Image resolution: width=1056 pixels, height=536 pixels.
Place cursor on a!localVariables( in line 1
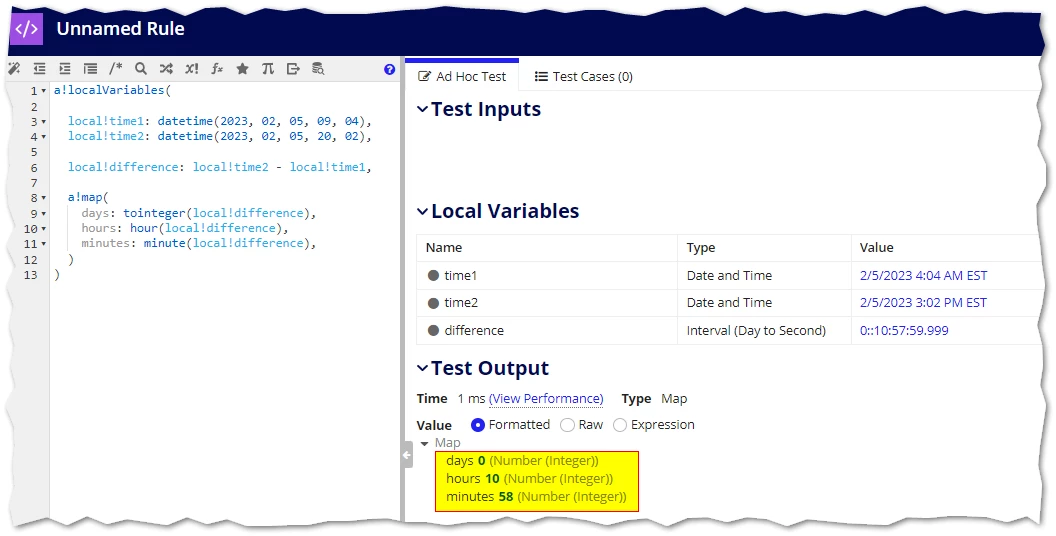[112, 90]
